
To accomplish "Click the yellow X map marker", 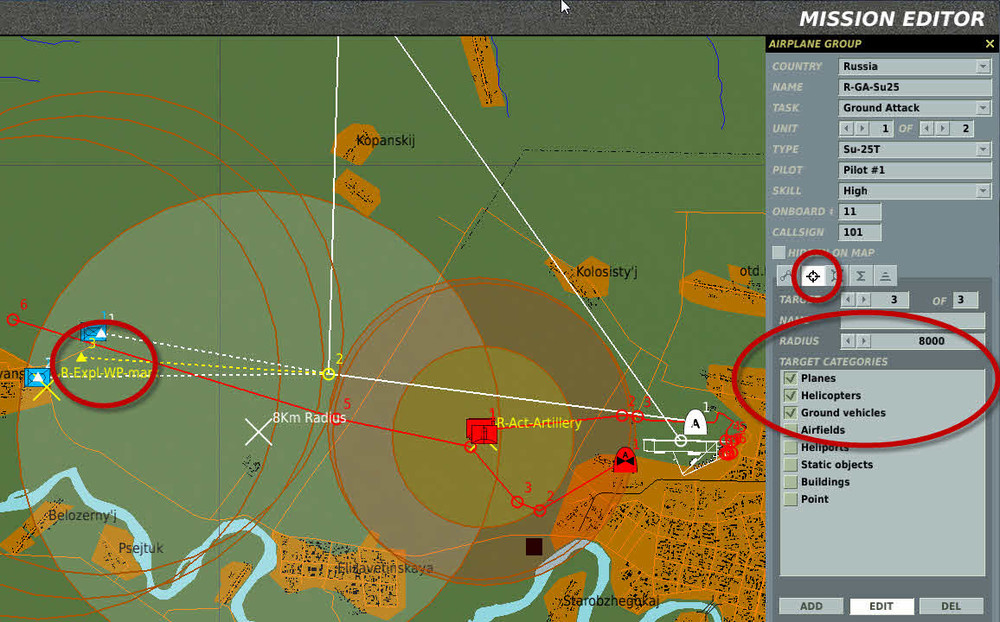I will click(46, 390).
